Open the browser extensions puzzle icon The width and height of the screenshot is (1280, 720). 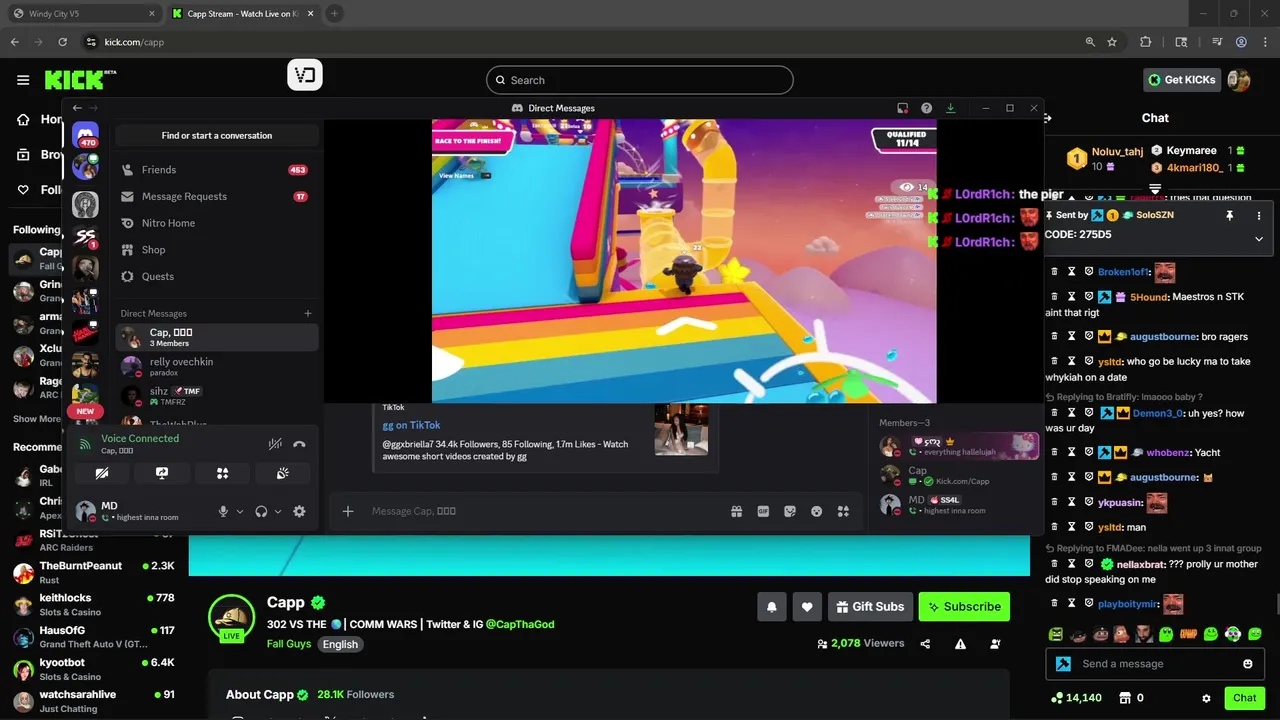point(1146,42)
